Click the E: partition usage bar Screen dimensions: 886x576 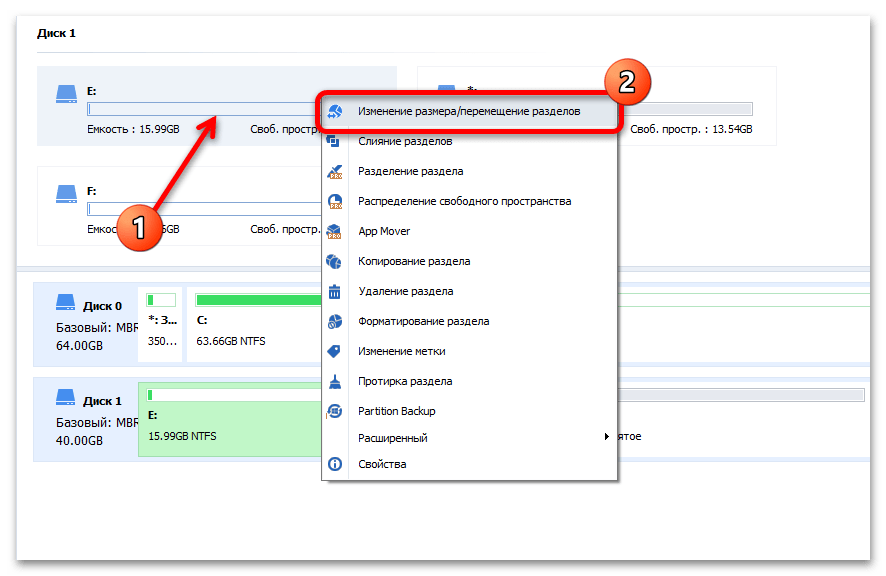[203, 109]
